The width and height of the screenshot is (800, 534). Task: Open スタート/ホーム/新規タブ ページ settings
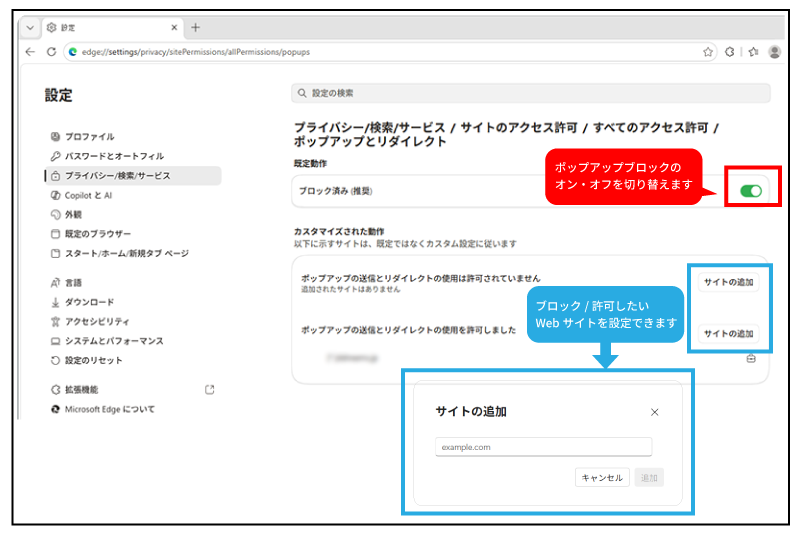(x=133, y=253)
